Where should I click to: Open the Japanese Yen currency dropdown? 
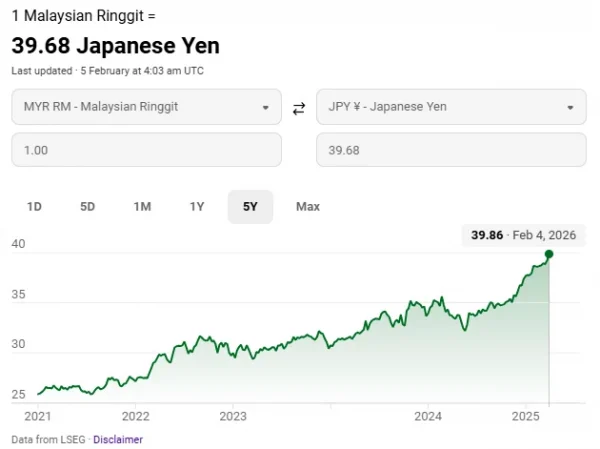coord(450,107)
